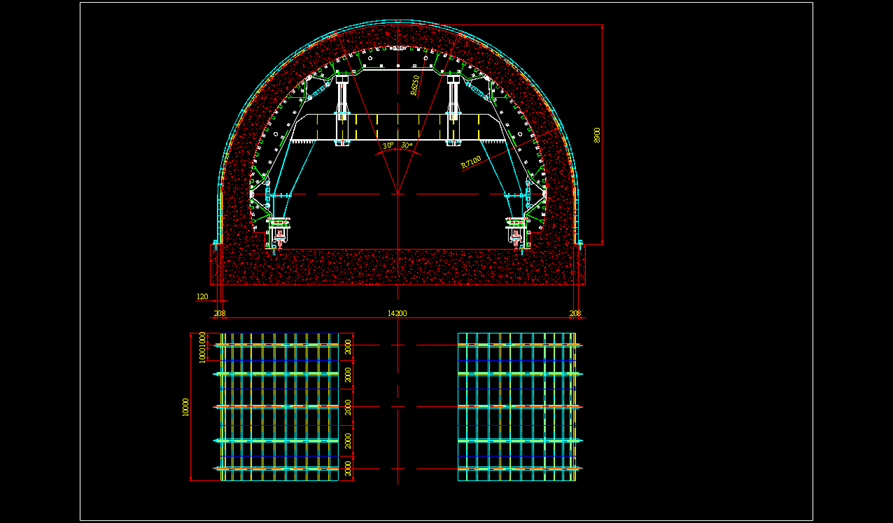Click the 8900 height dimension text
Image resolution: width=893 pixels, height=523 pixels.
tap(597, 135)
